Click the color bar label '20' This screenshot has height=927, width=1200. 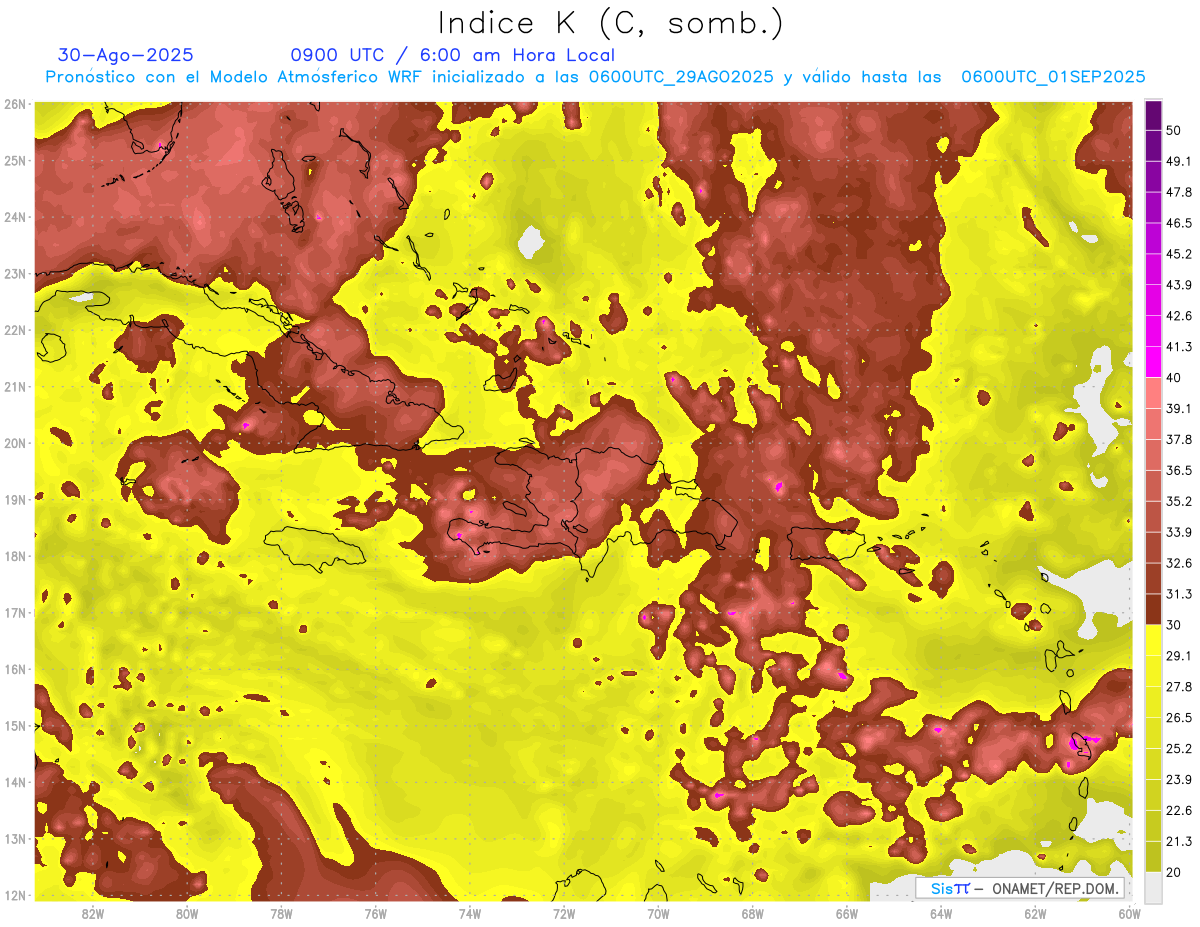click(x=1173, y=872)
